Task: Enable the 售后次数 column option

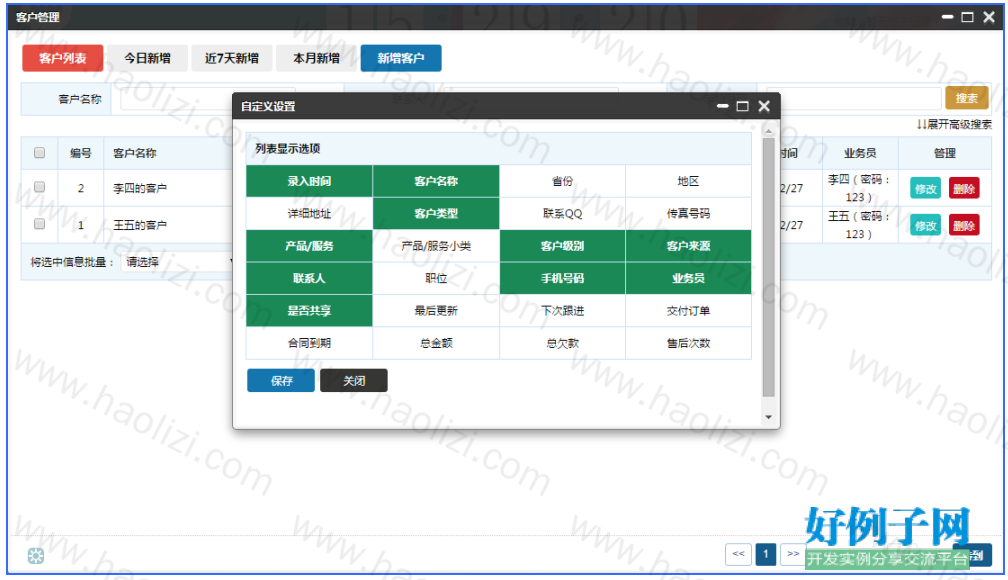Action: [688, 343]
